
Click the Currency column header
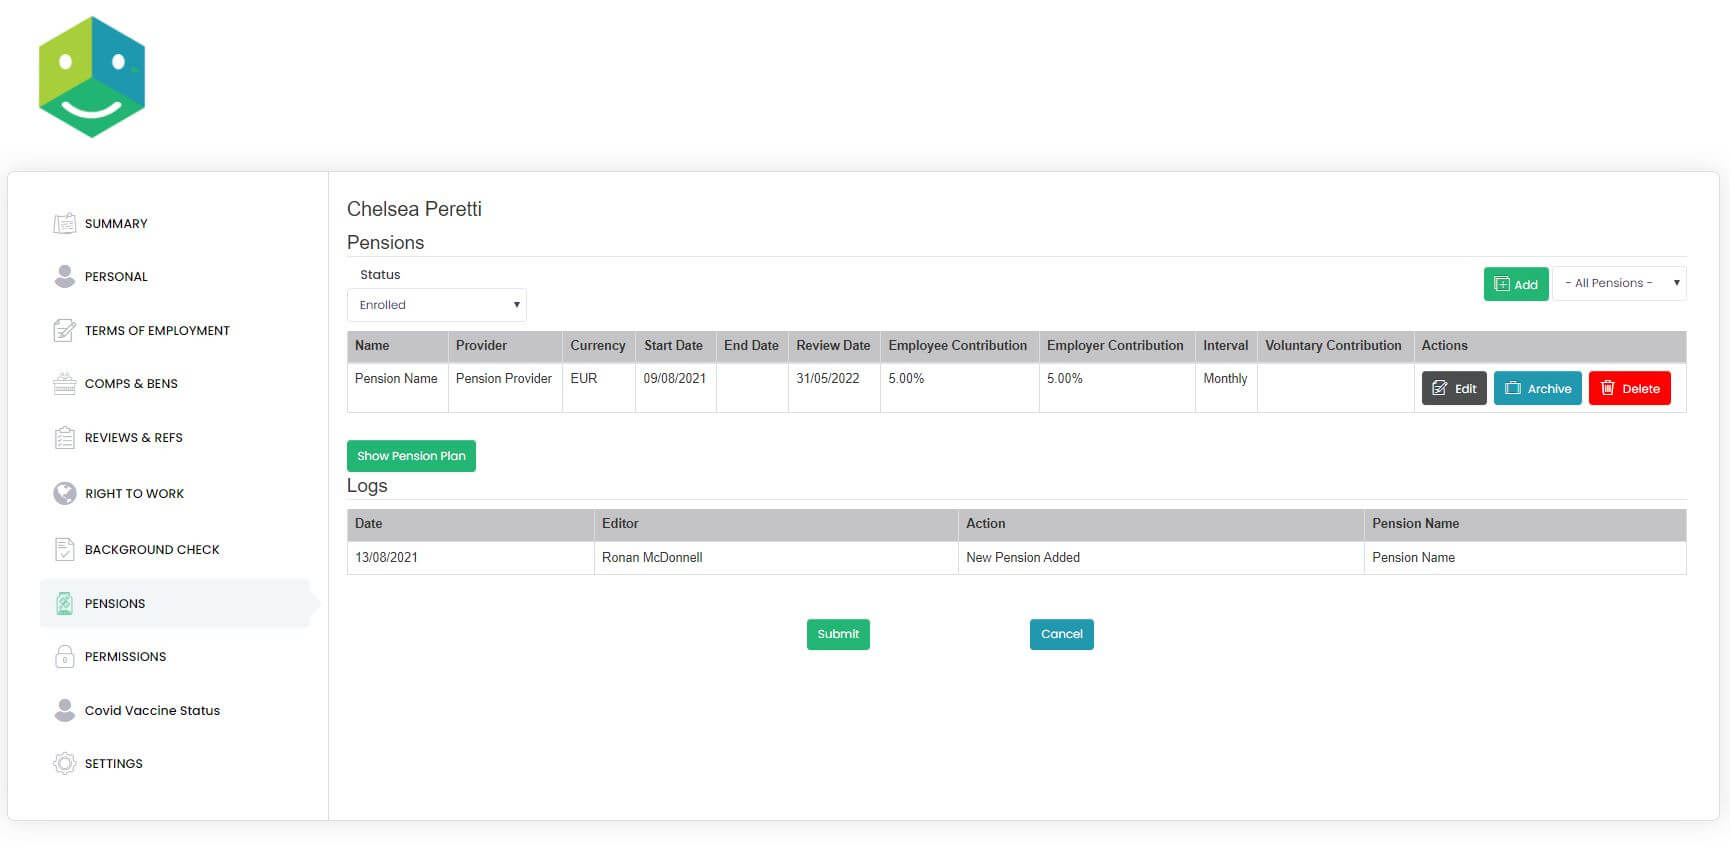tap(597, 346)
